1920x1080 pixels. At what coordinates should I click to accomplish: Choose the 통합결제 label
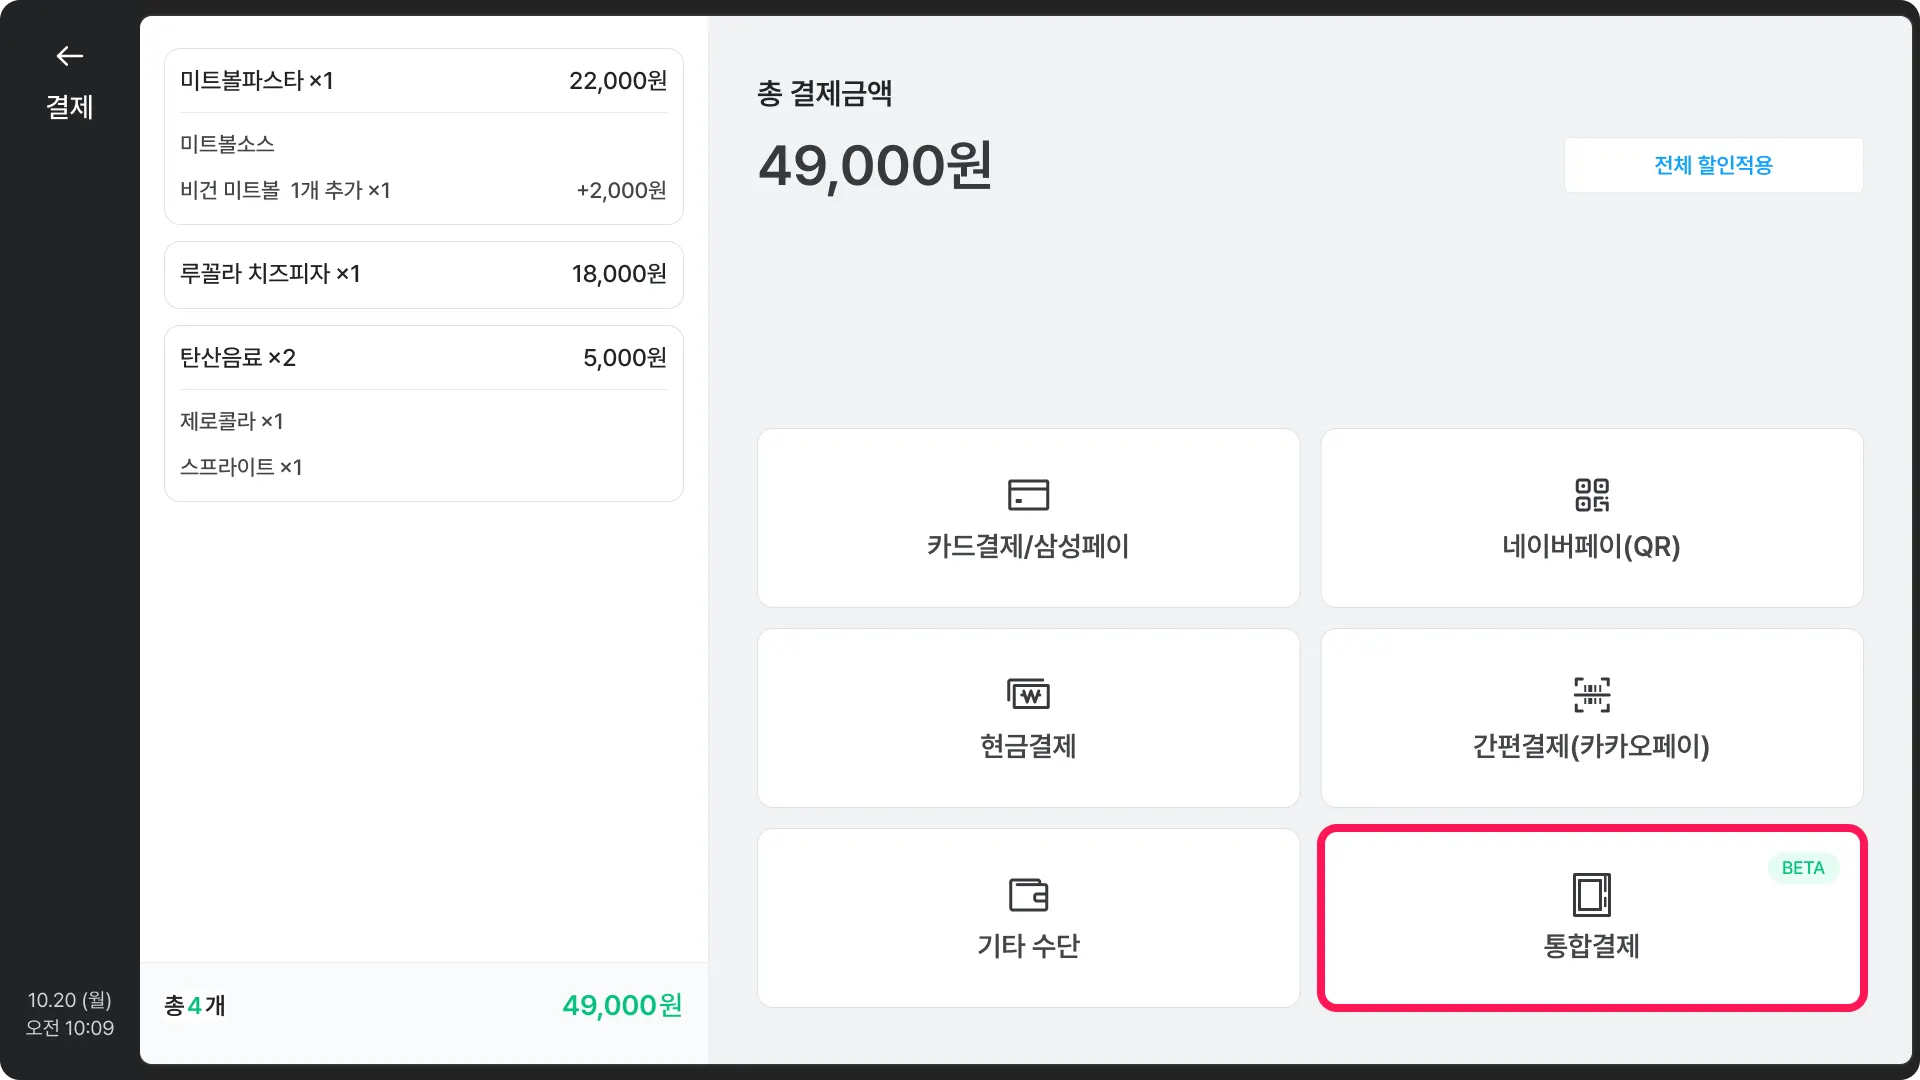pyautogui.click(x=1591, y=946)
